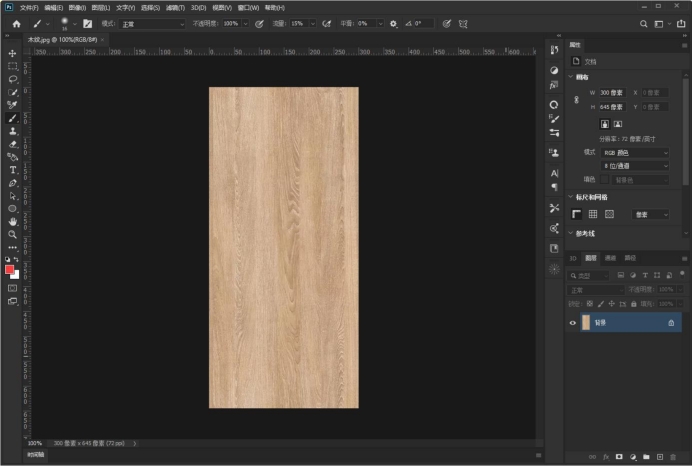This screenshot has height=466, width=692.
Task: Toggle link between canvas width and height
Action: point(576,100)
